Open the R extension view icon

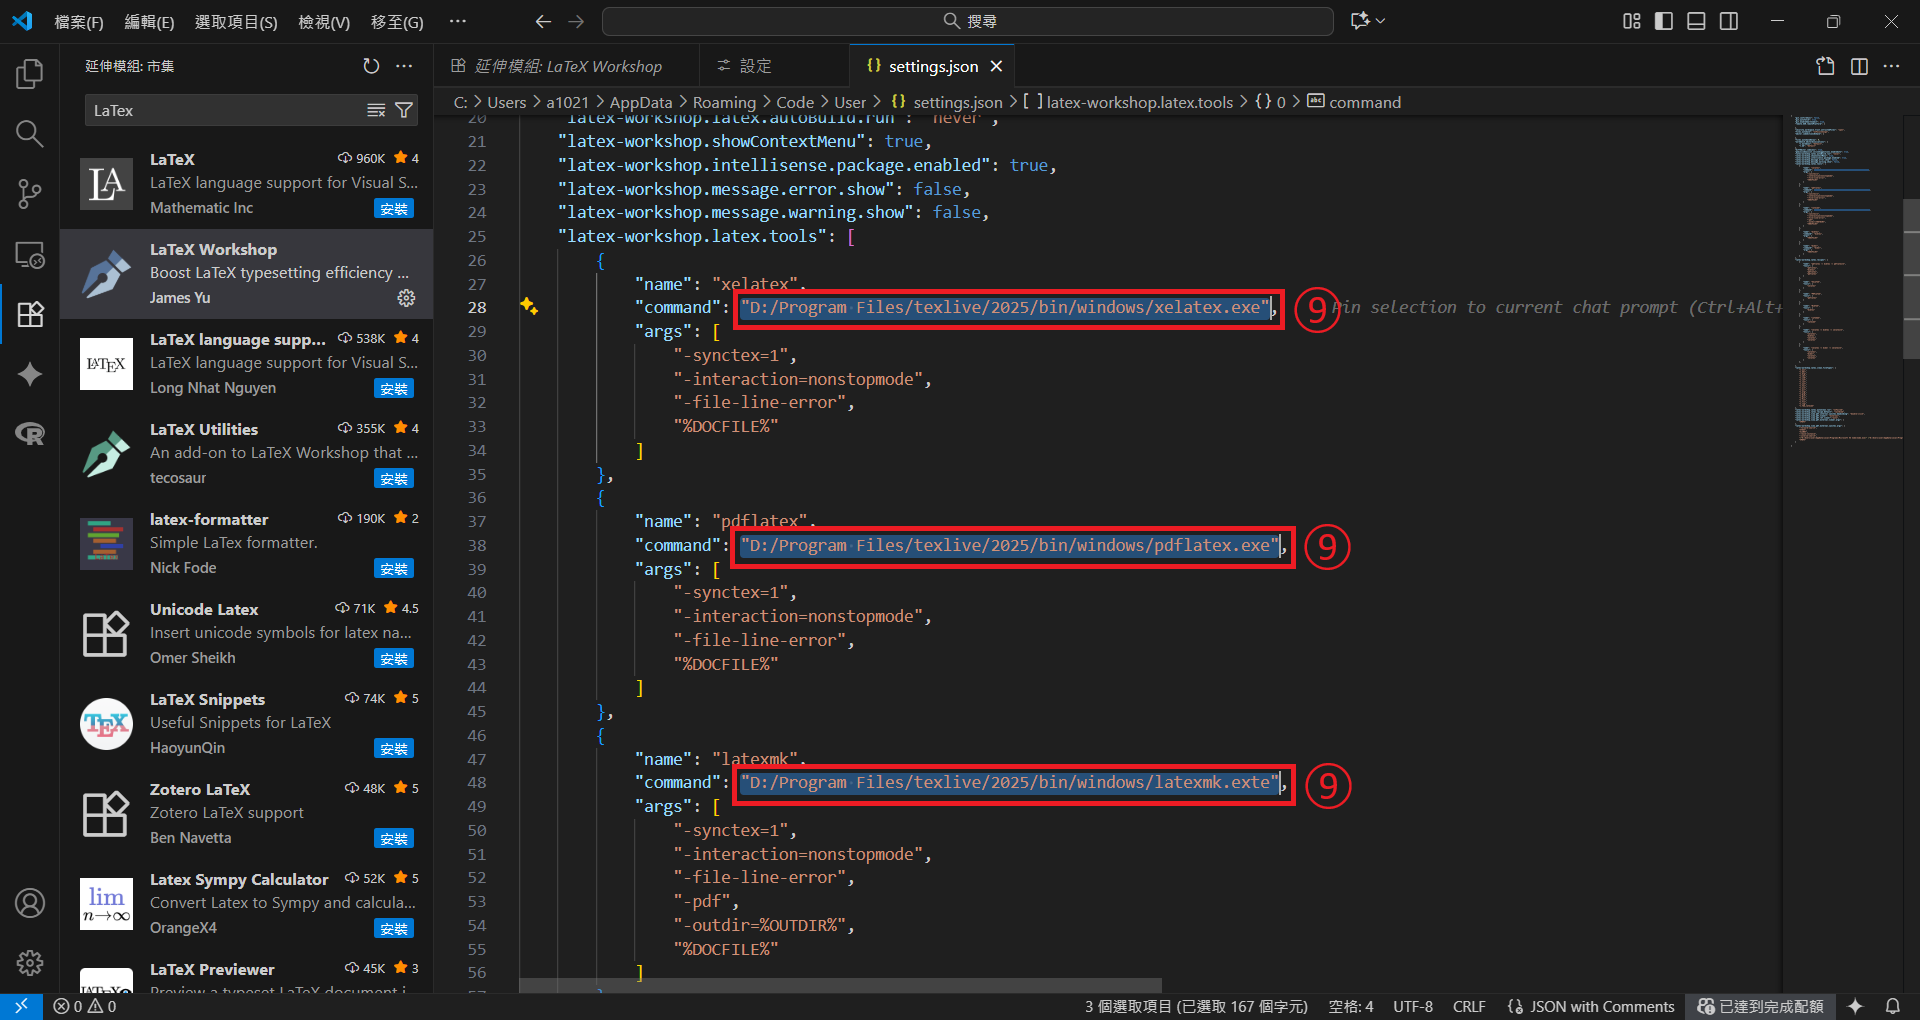pyautogui.click(x=30, y=434)
